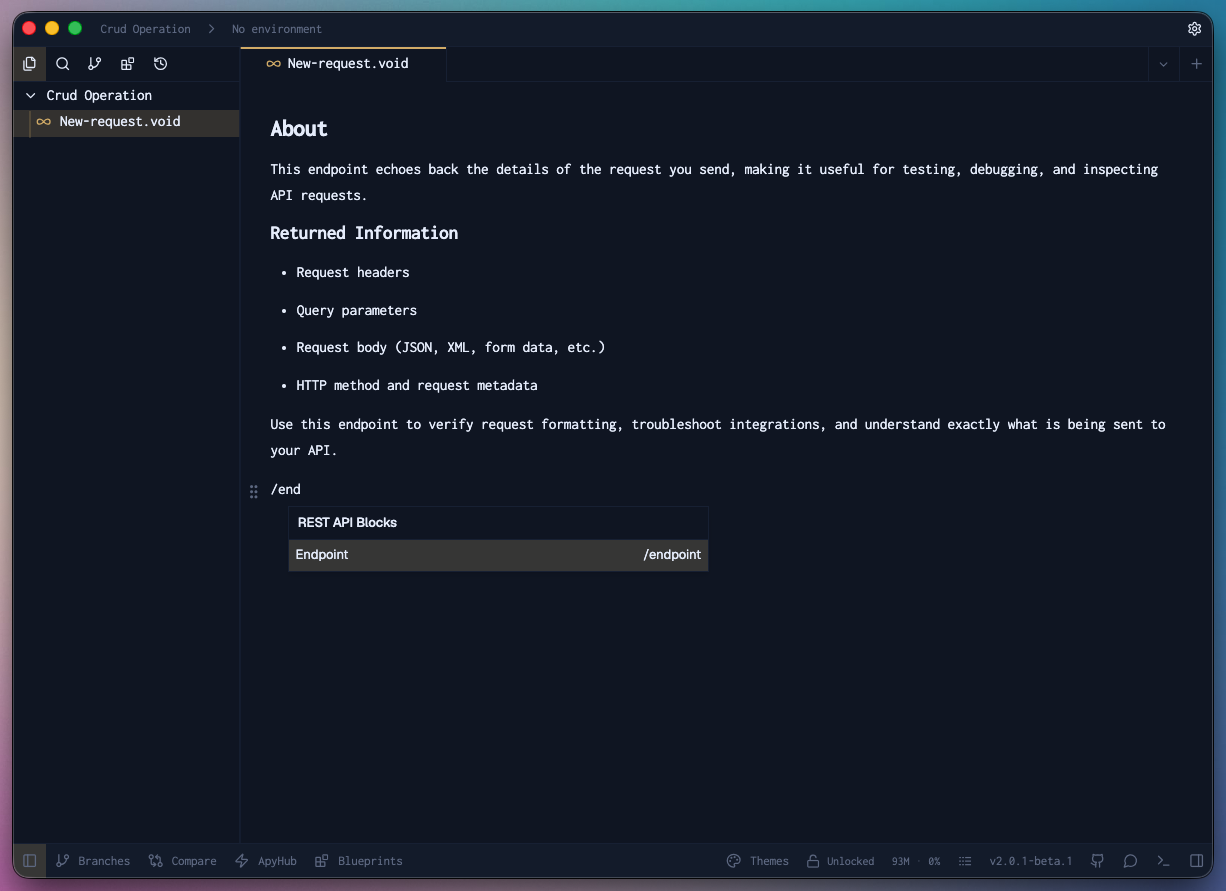This screenshot has width=1226, height=891.
Task: Open ApyHub in the status bar
Action: click(266, 861)
